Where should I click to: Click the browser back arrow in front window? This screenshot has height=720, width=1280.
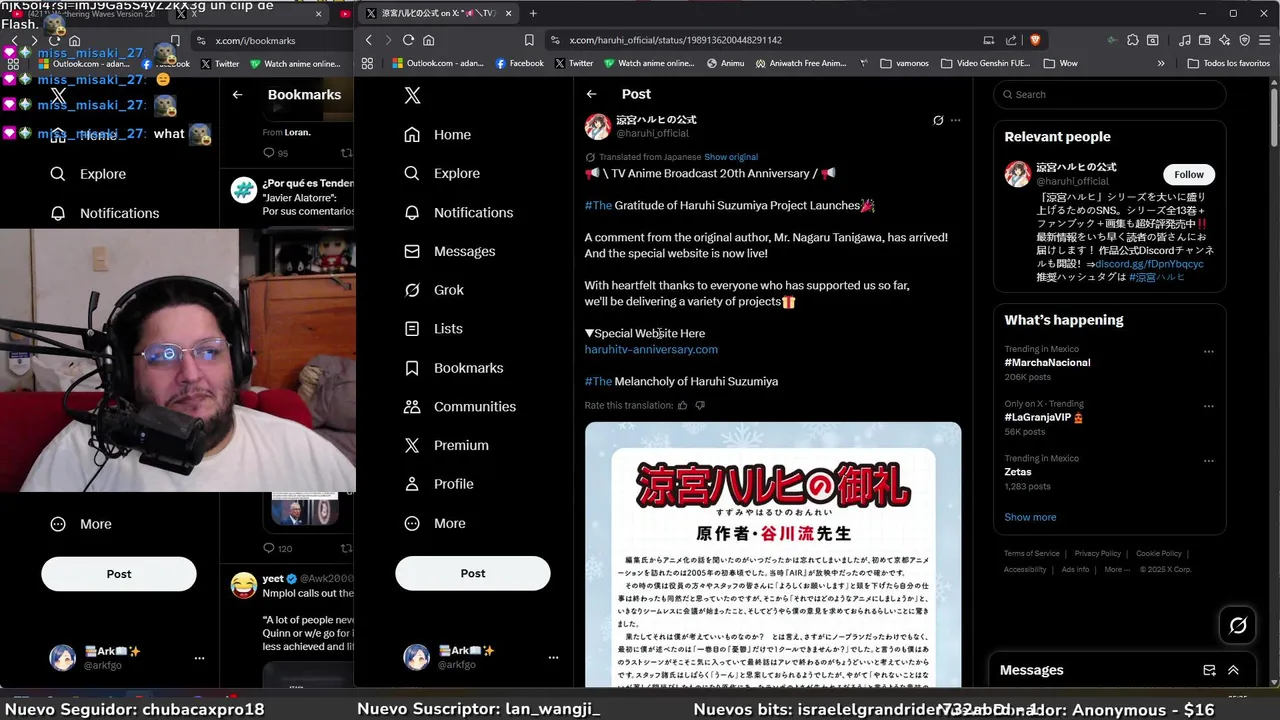click(369, 40)
